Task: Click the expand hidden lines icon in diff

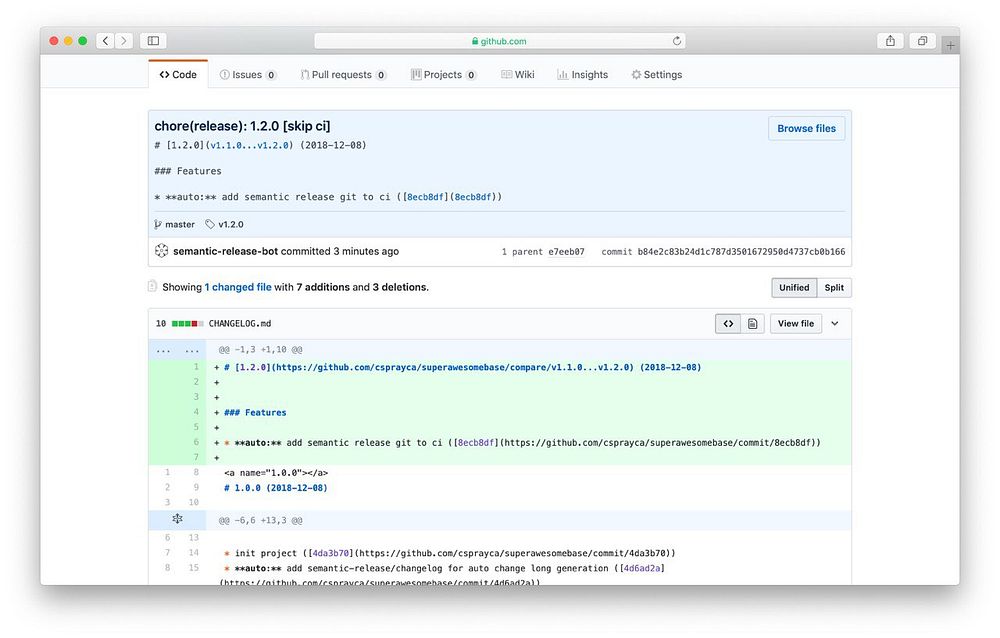Action: (177, 519)
